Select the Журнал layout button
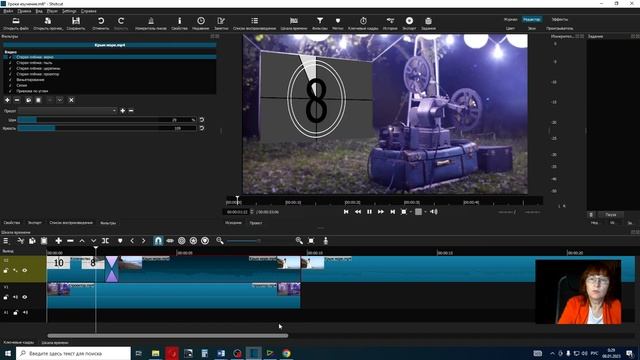This screenshot has height=360, width=640. coord(510,20)
